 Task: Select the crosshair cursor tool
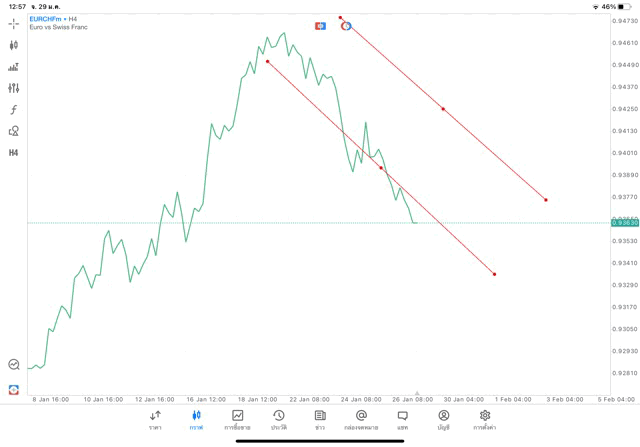[x=13, y=23]
